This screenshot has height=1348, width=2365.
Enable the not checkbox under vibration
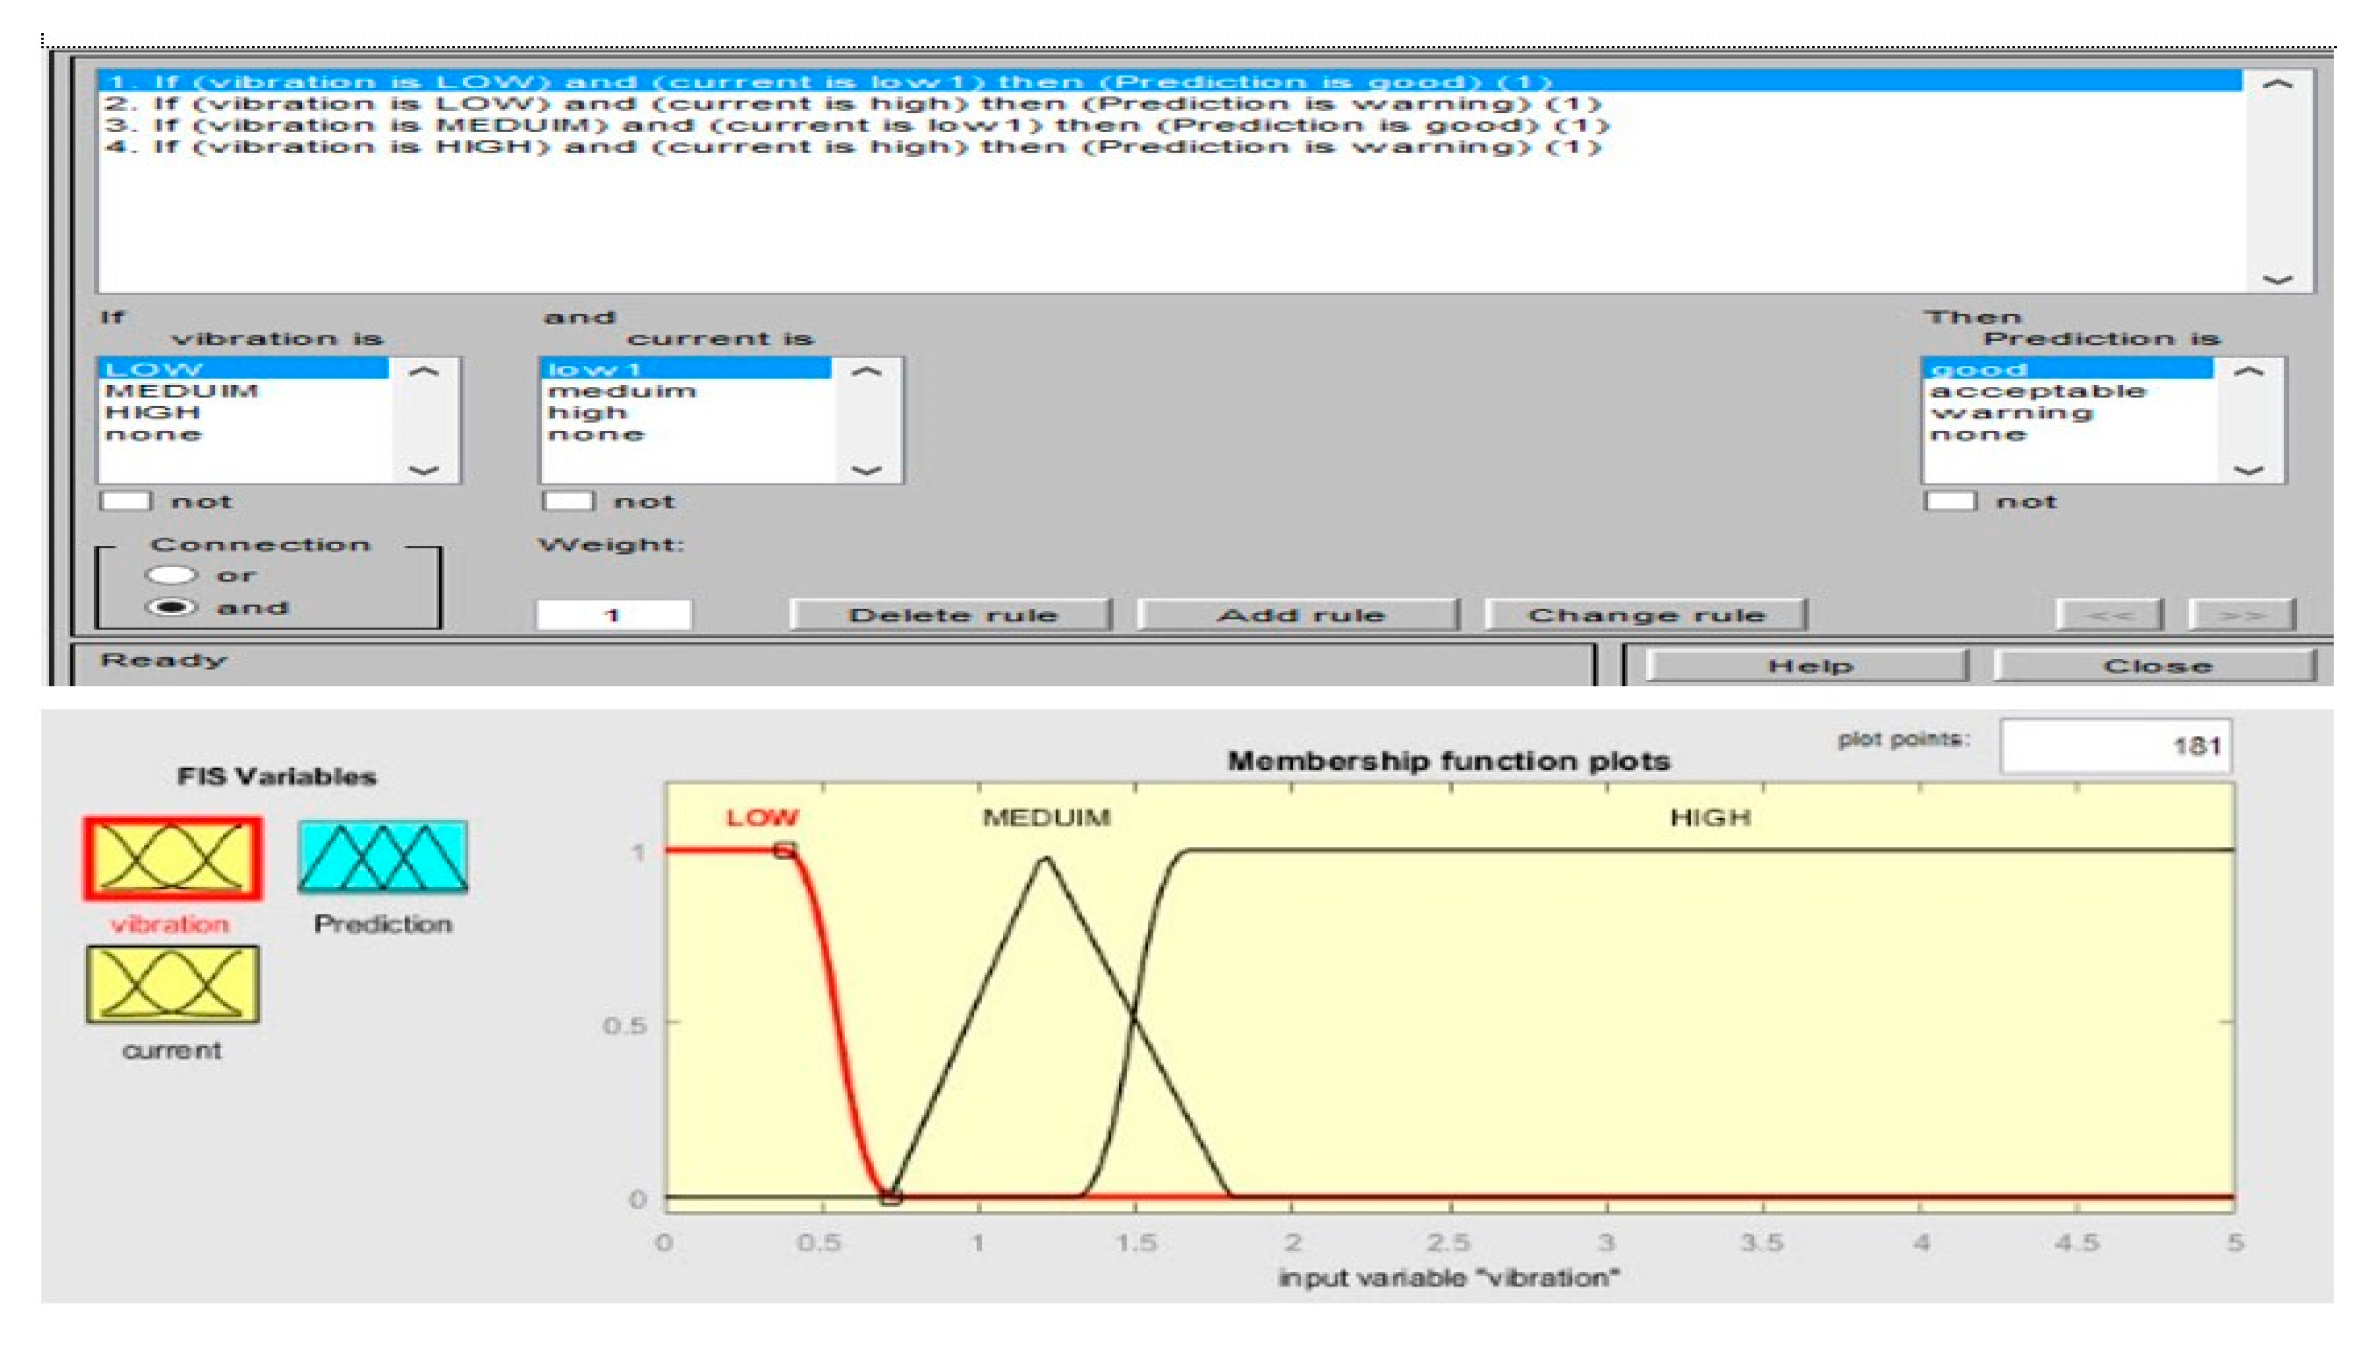coord(126,501)
